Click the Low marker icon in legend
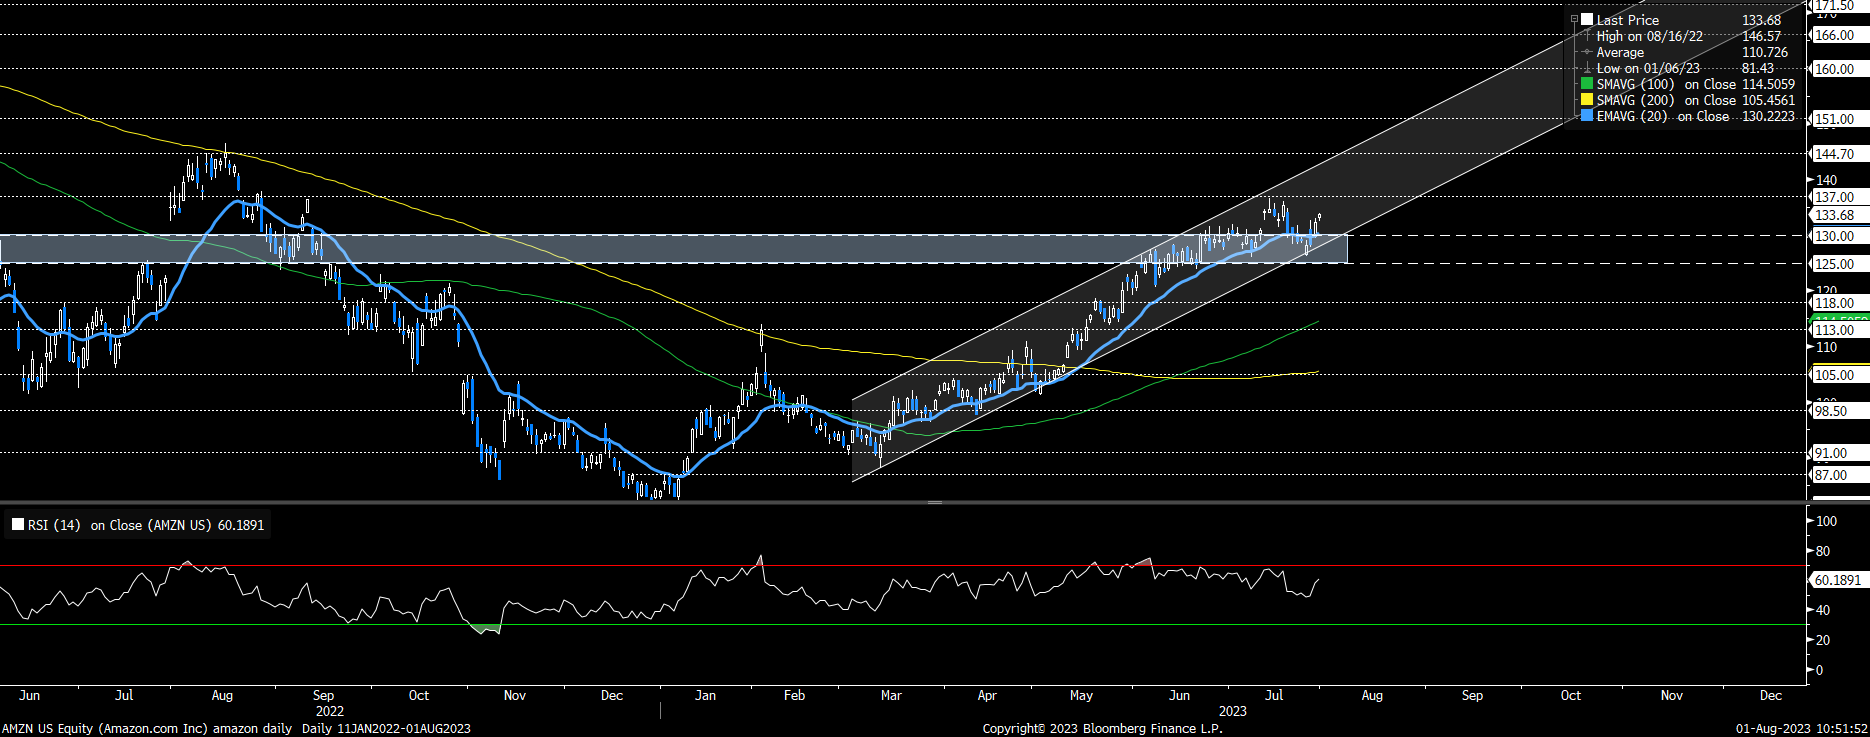The width and height of the screenshot is (1870, 737). [1587, 68]
